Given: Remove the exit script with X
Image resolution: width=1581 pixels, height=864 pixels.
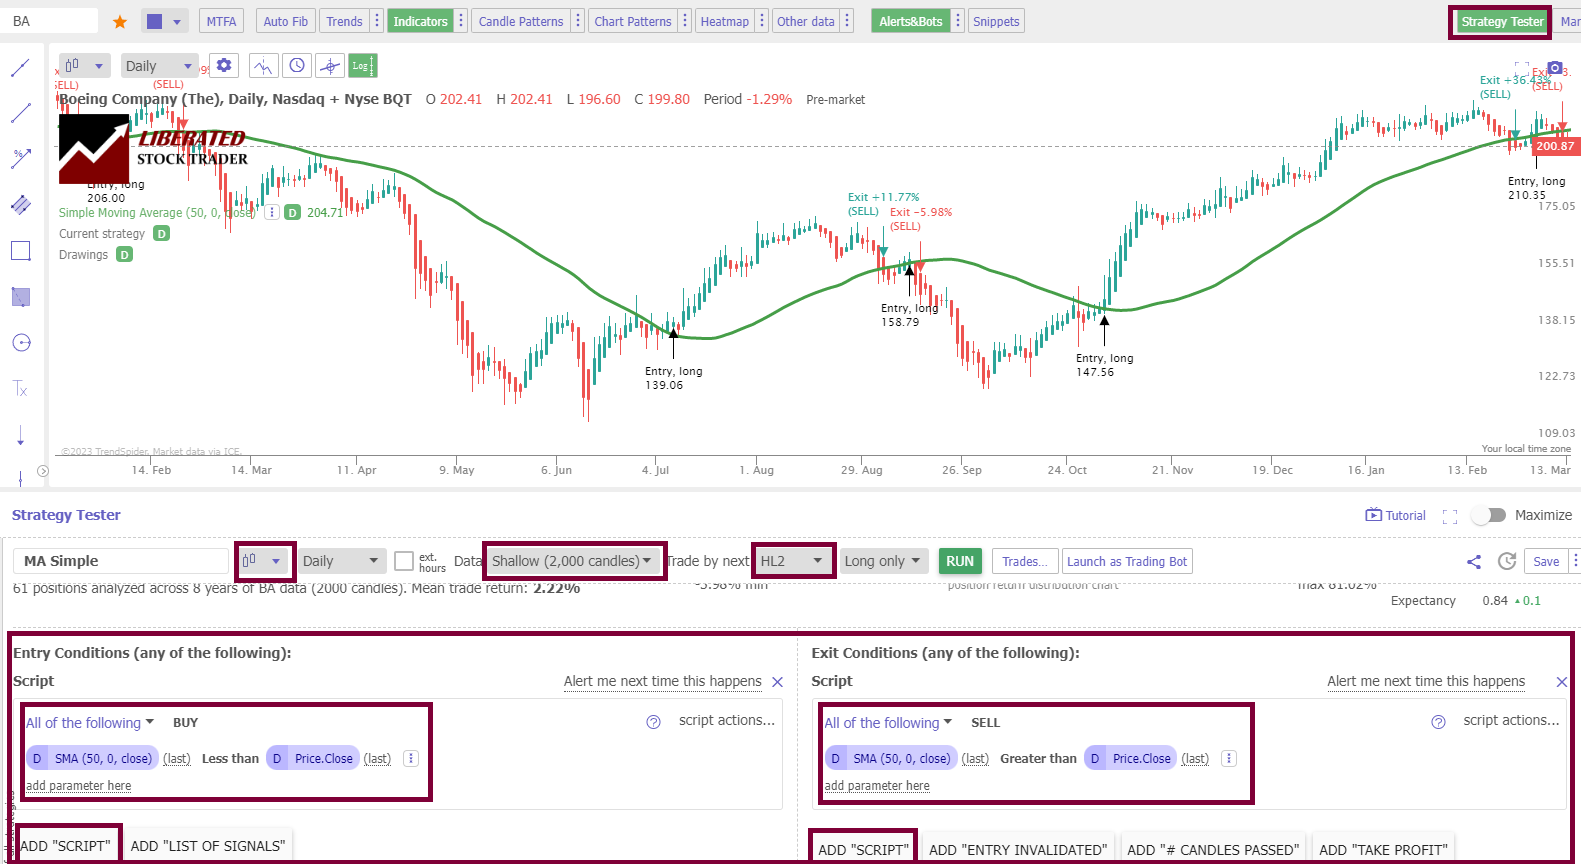Looking at the screenshot, I should [x=1562, y=682].
